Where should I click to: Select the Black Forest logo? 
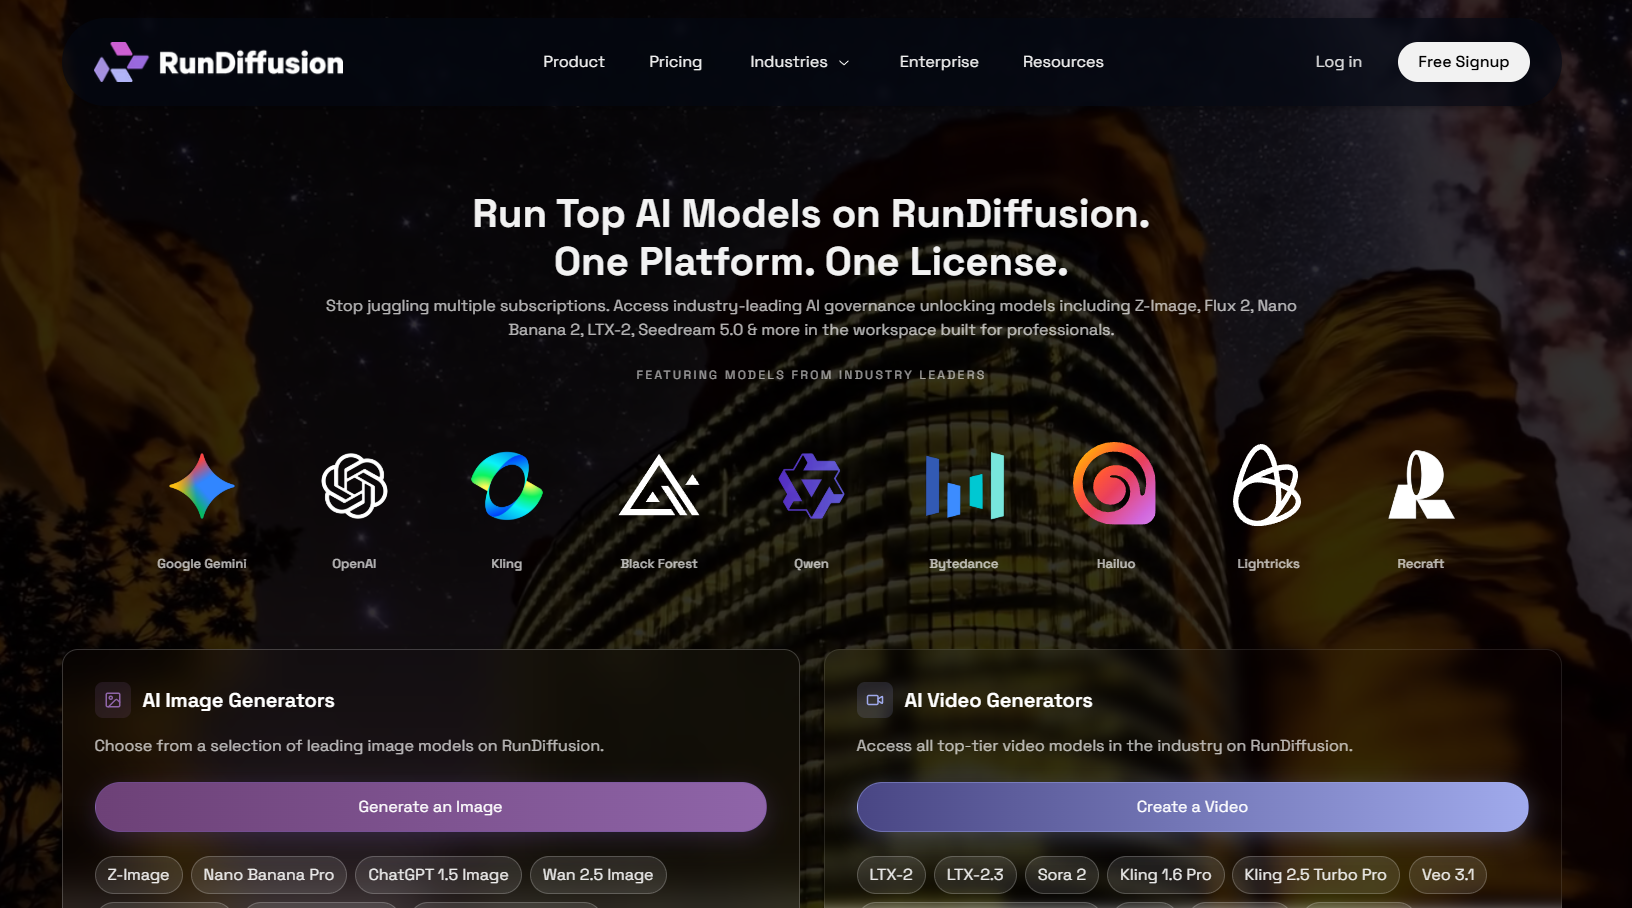pyautogui.click(x=659, y=486)
